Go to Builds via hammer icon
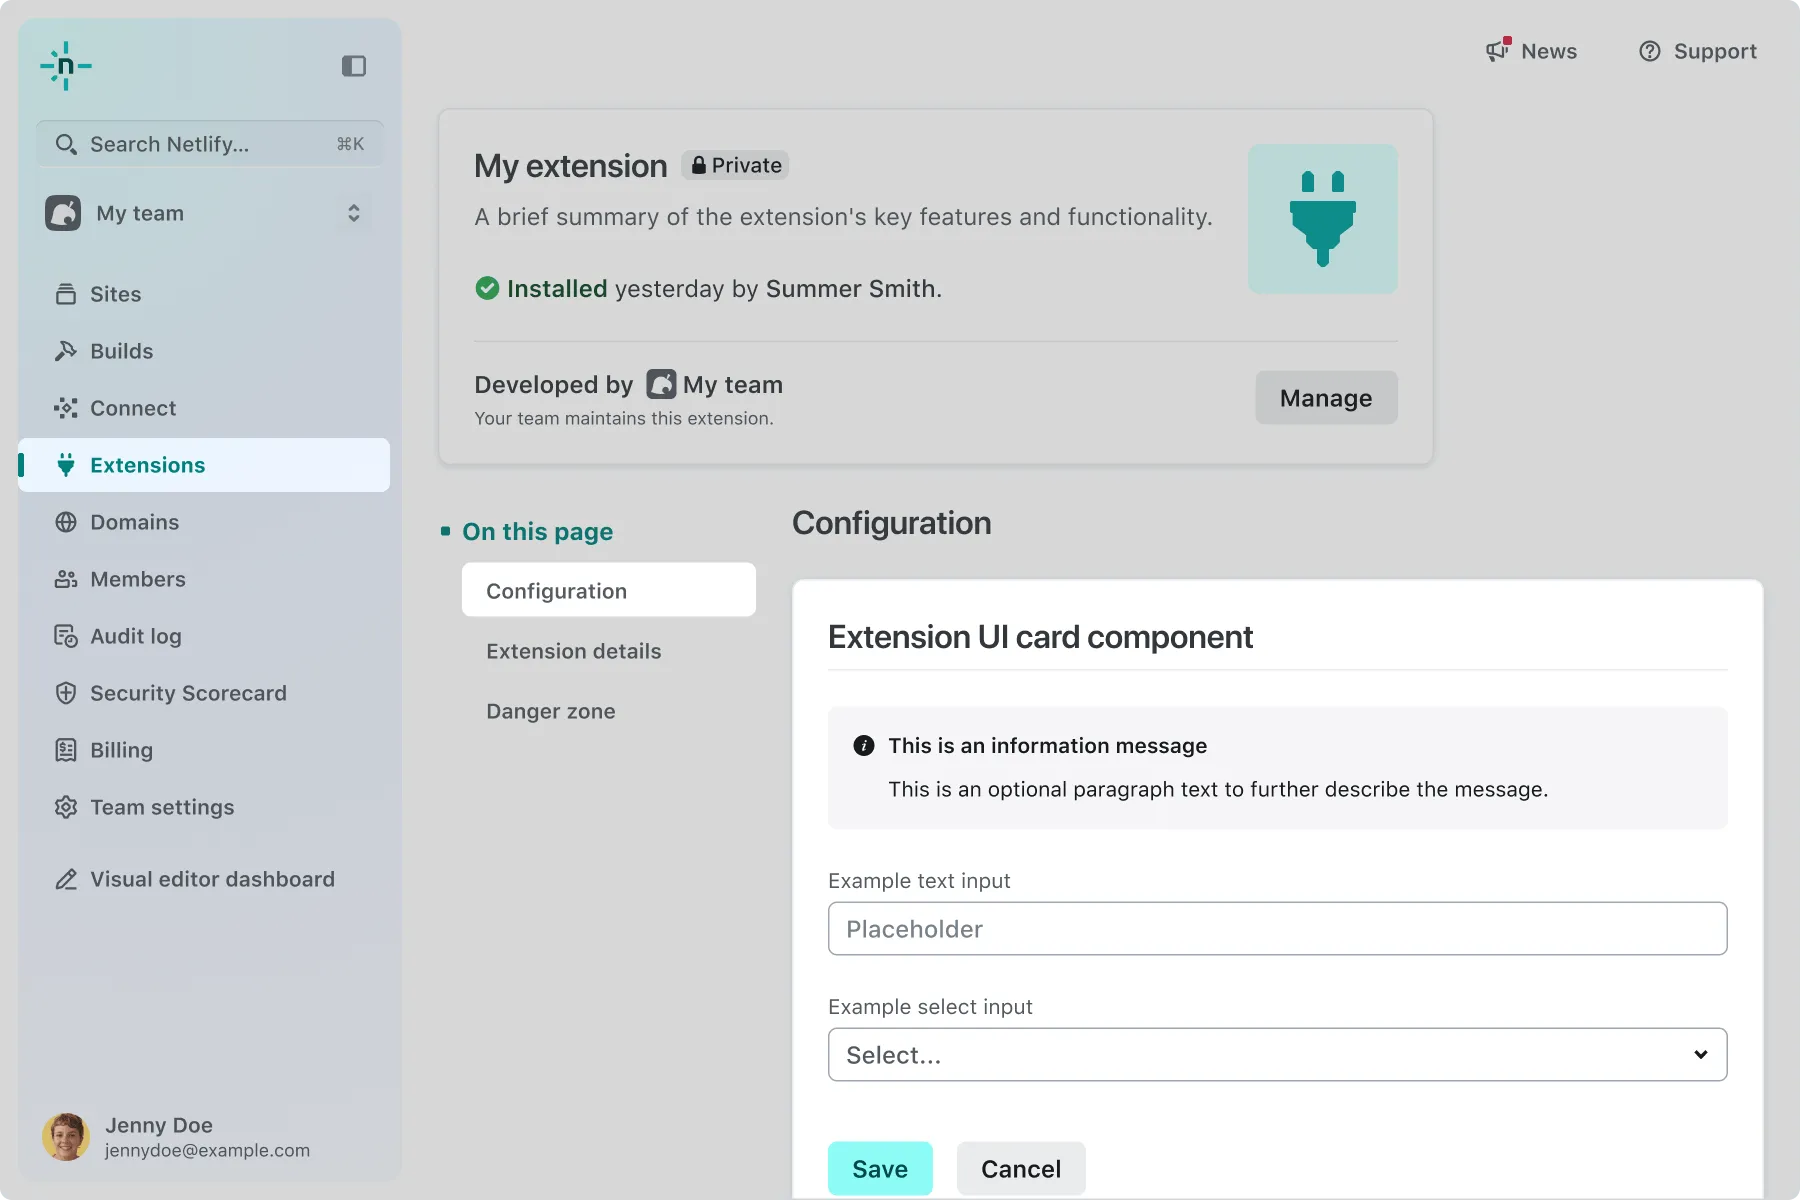This screenshot has height=1200, width=1800. (66, 351)
